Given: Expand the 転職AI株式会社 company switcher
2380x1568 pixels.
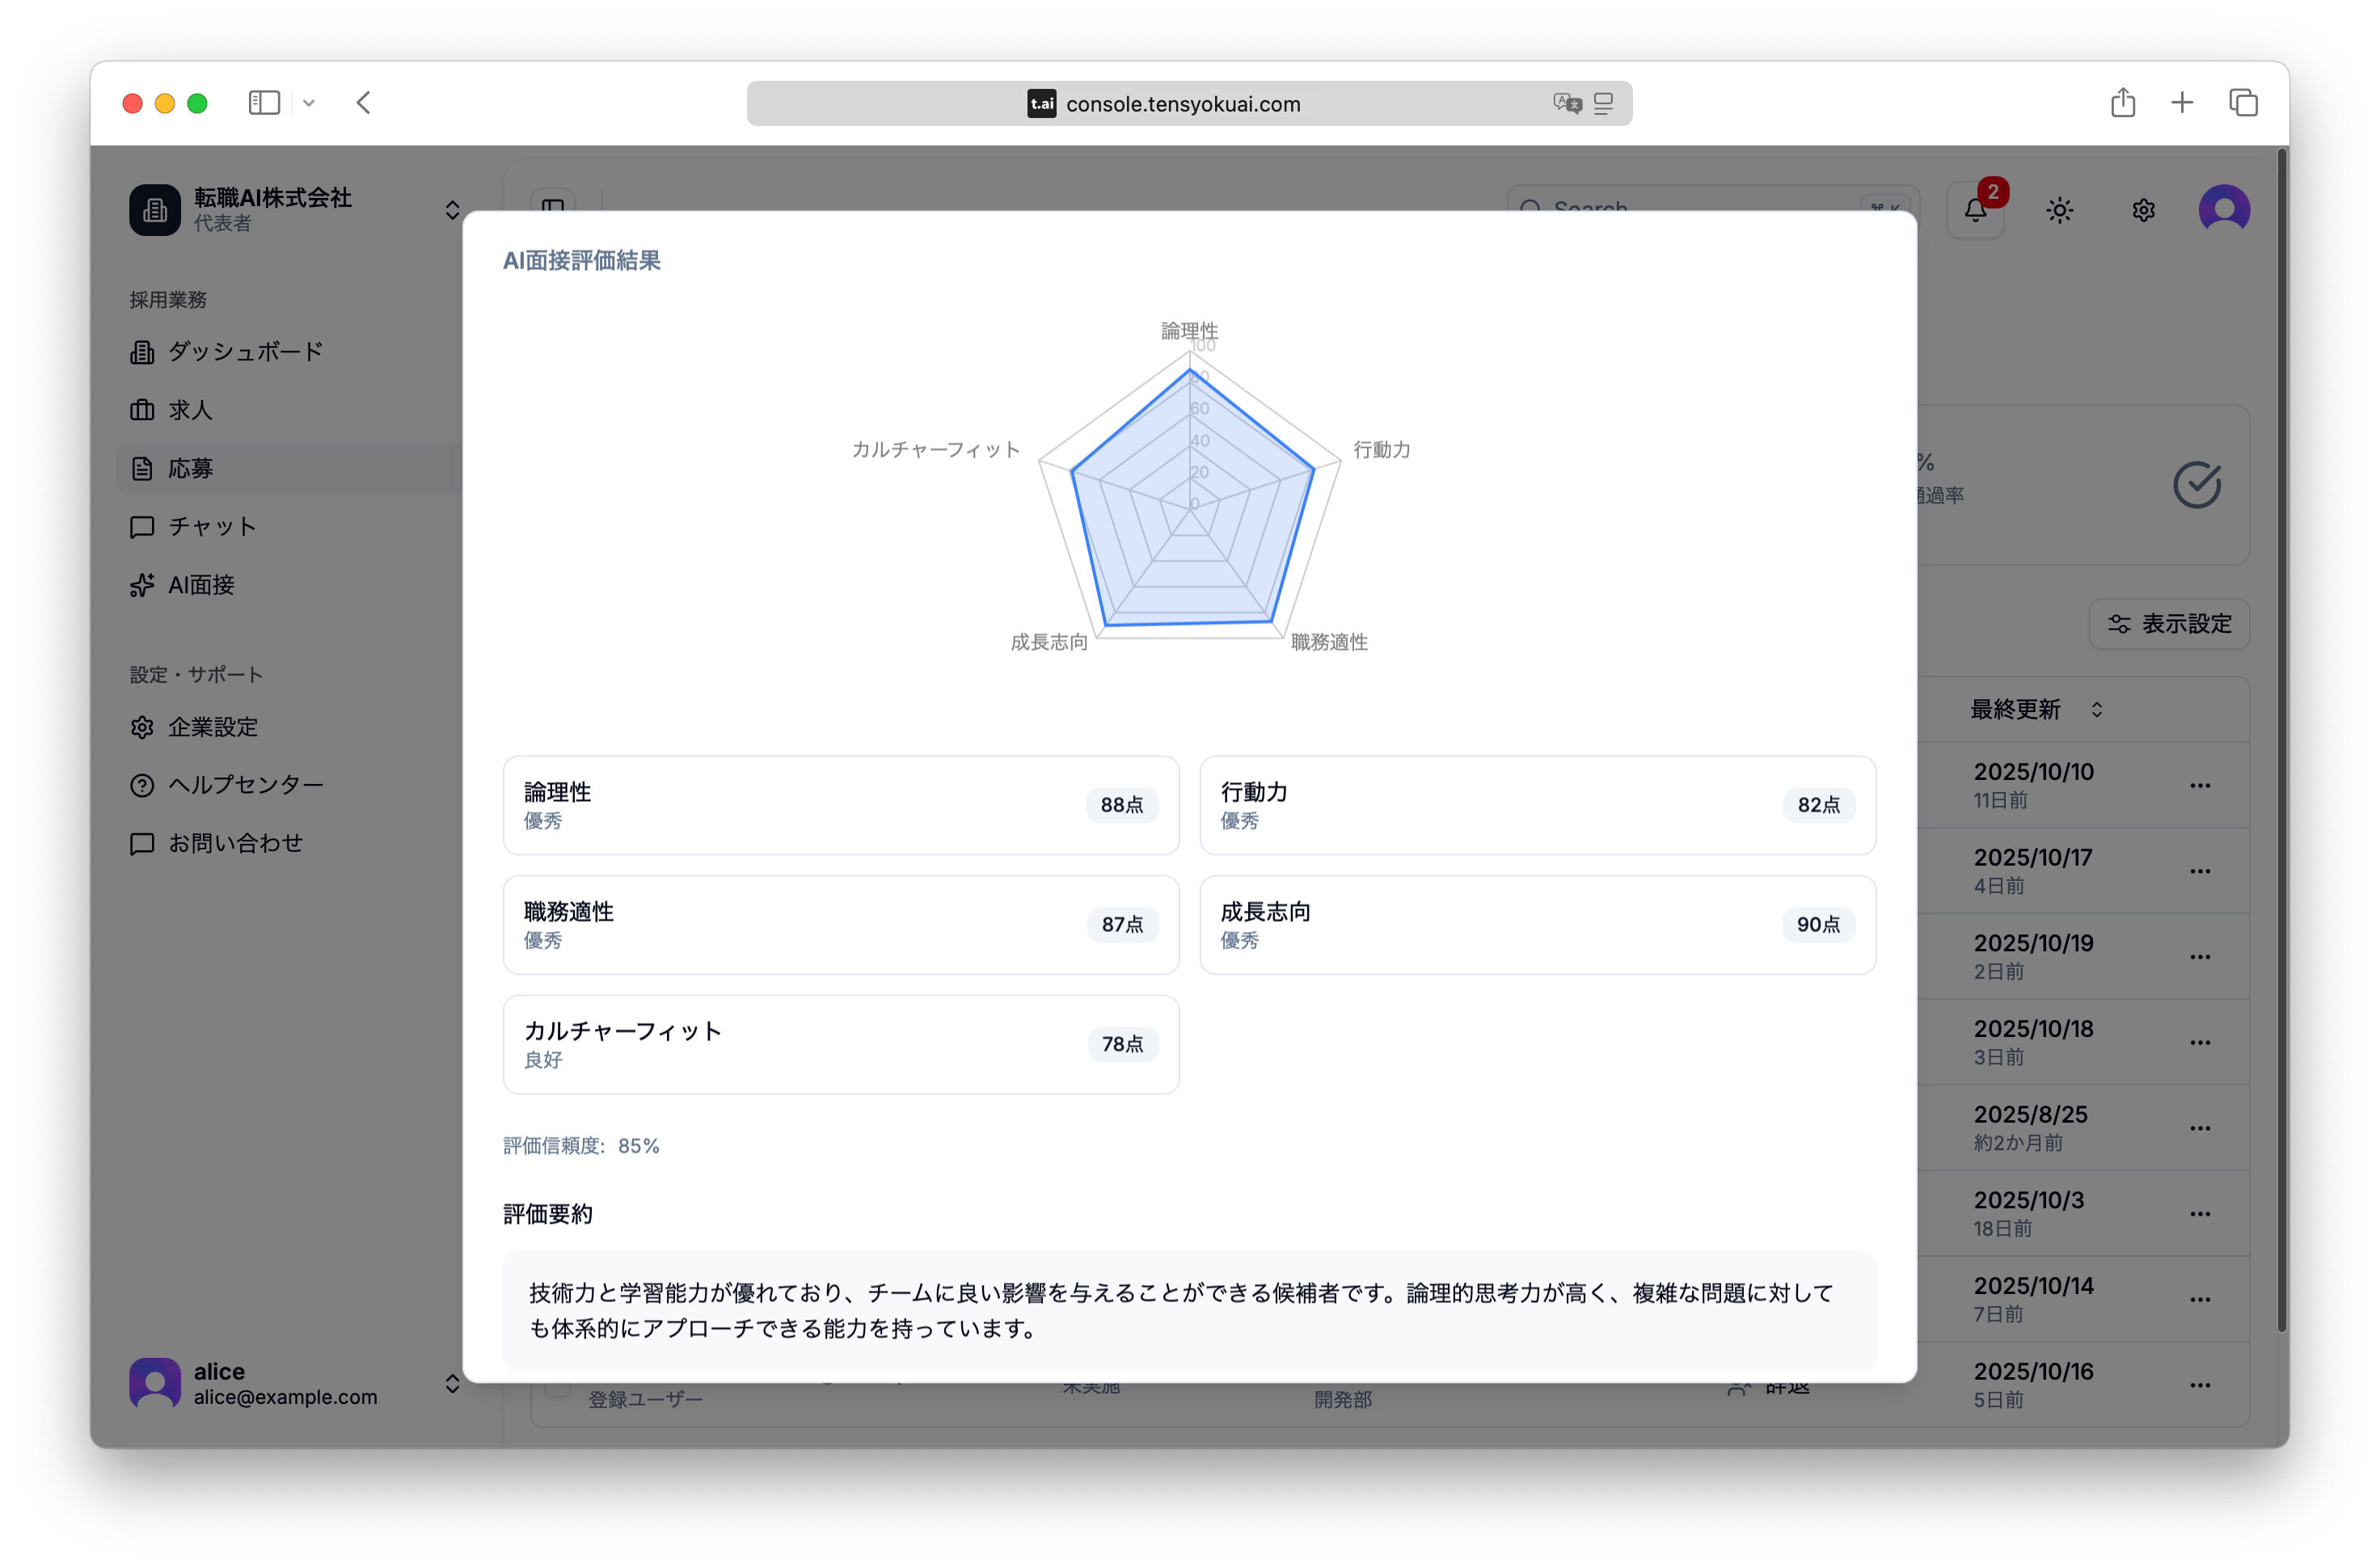Looking at the screenshot, I should pos(452,209).
